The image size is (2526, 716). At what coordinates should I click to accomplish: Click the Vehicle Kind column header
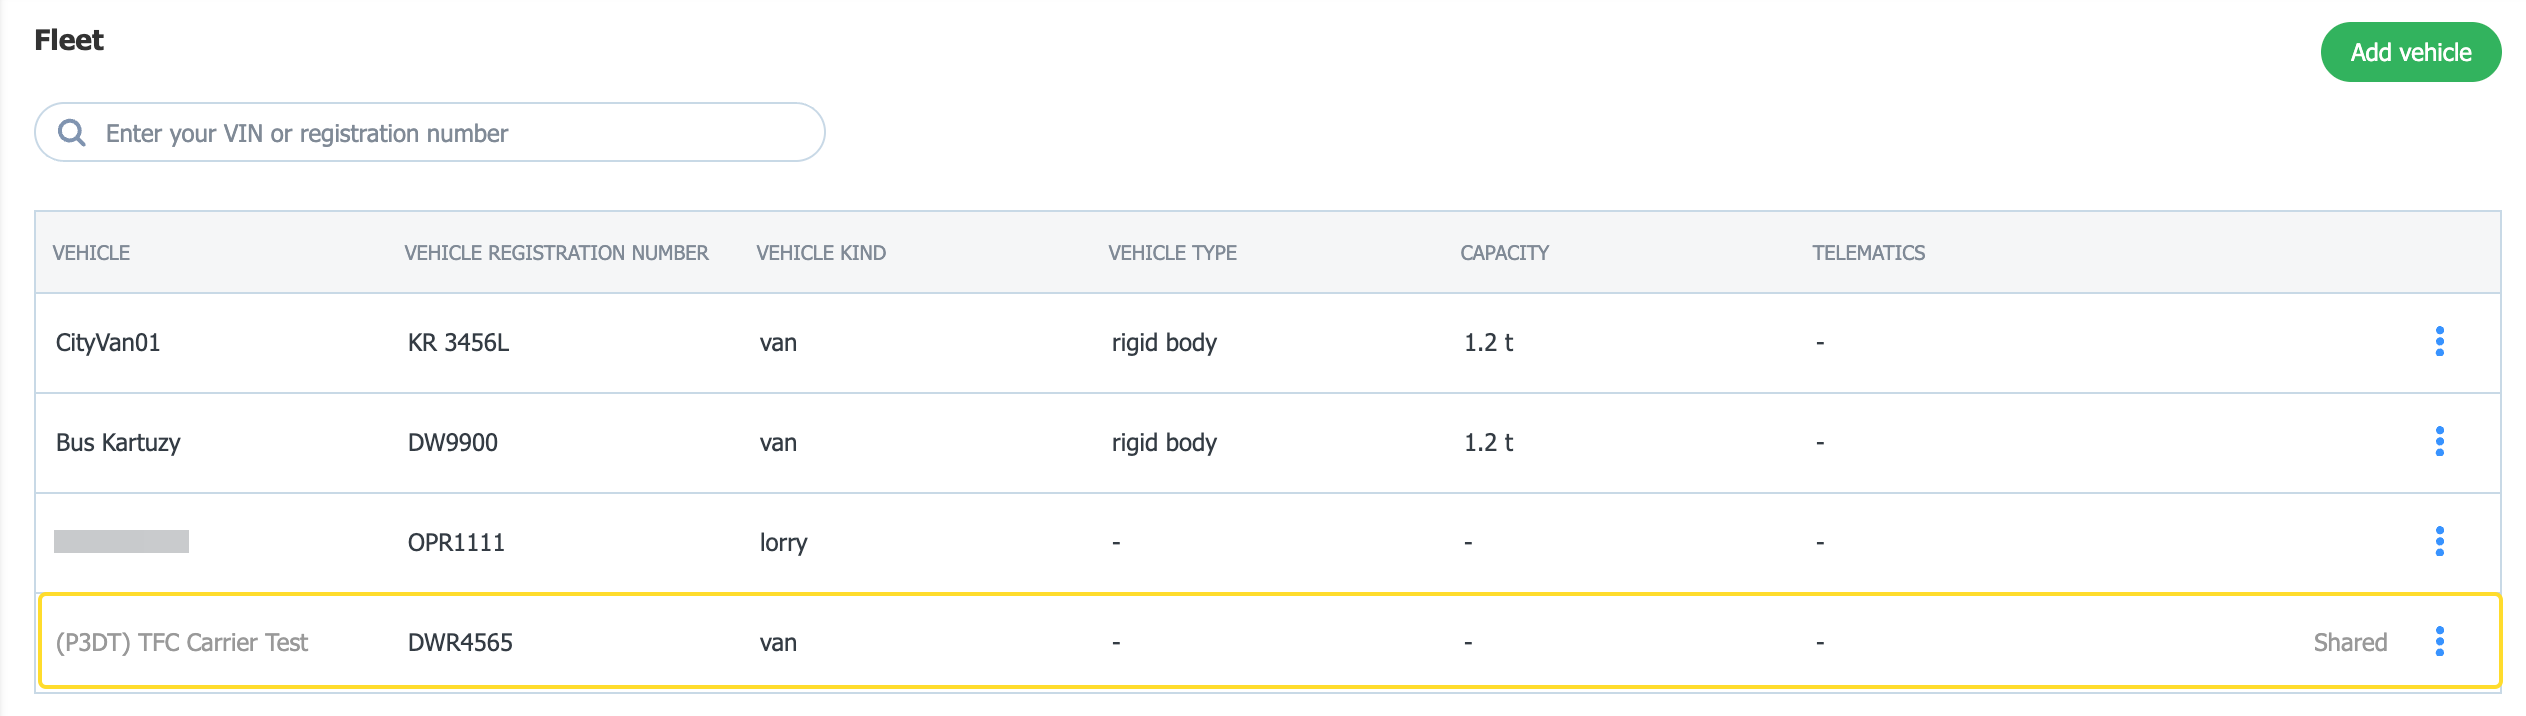821,253
